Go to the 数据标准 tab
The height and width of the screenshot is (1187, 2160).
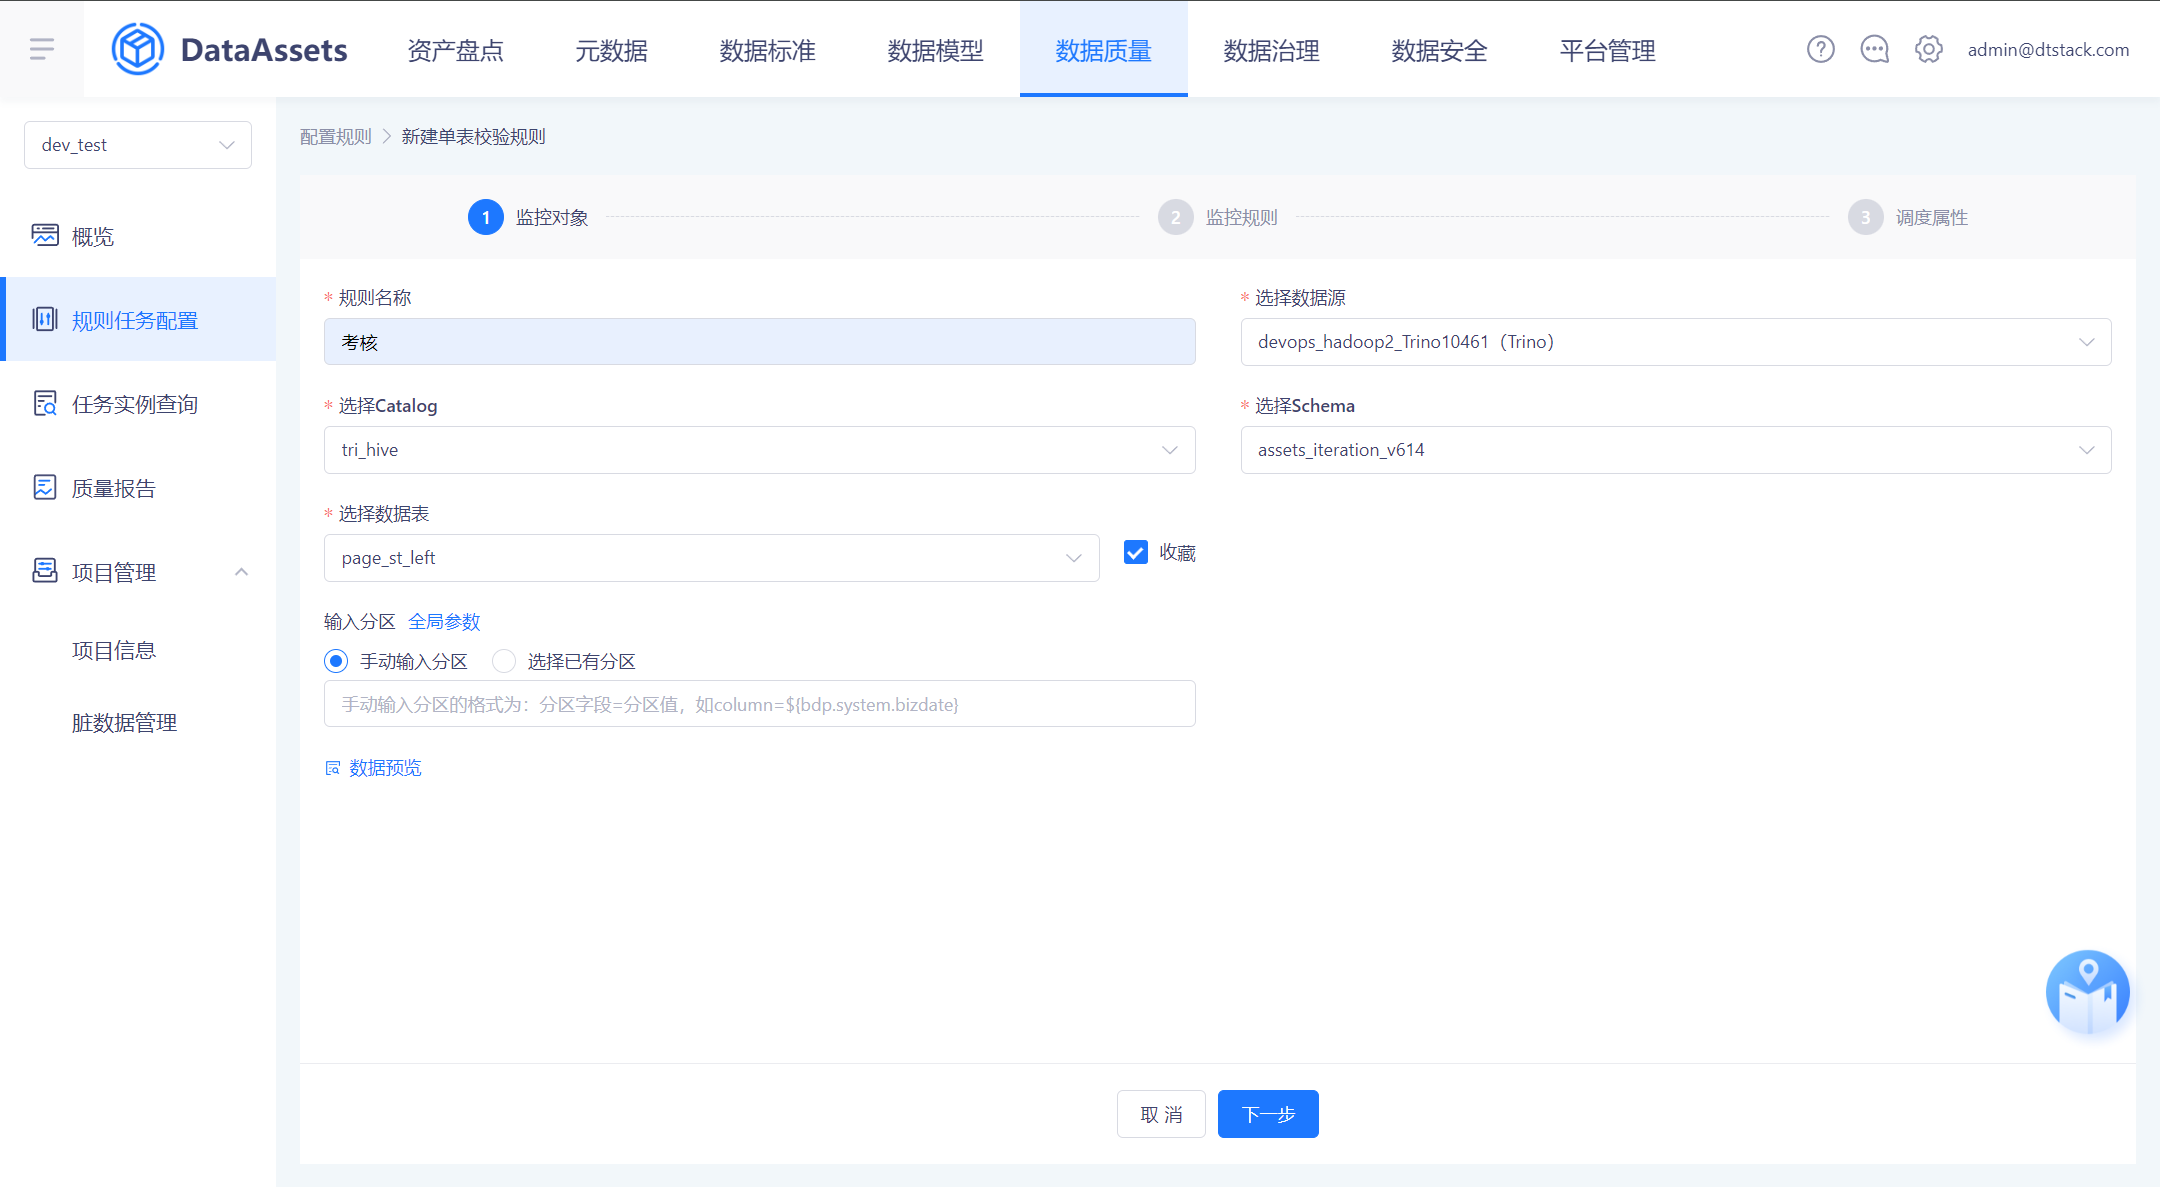click(x=768, y=50)
